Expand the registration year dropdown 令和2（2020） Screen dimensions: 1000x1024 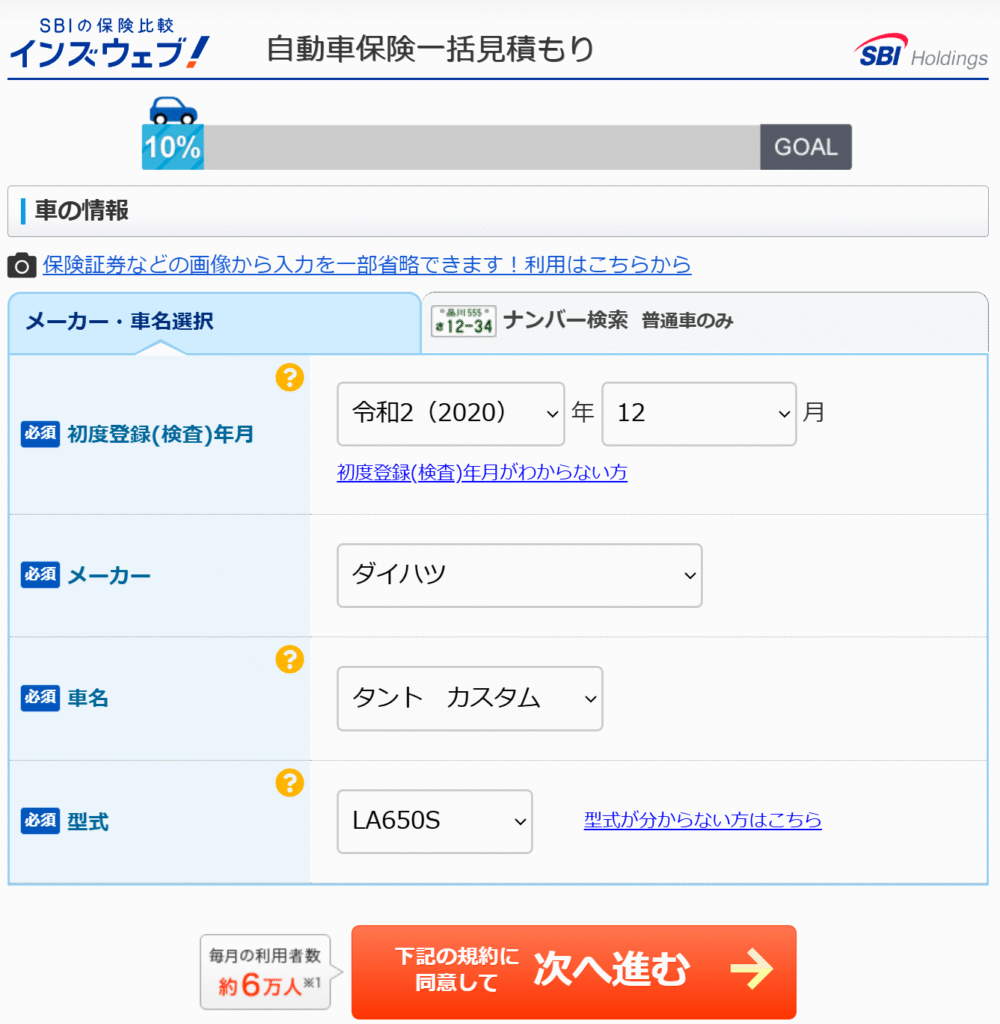(x=450, y=413)
